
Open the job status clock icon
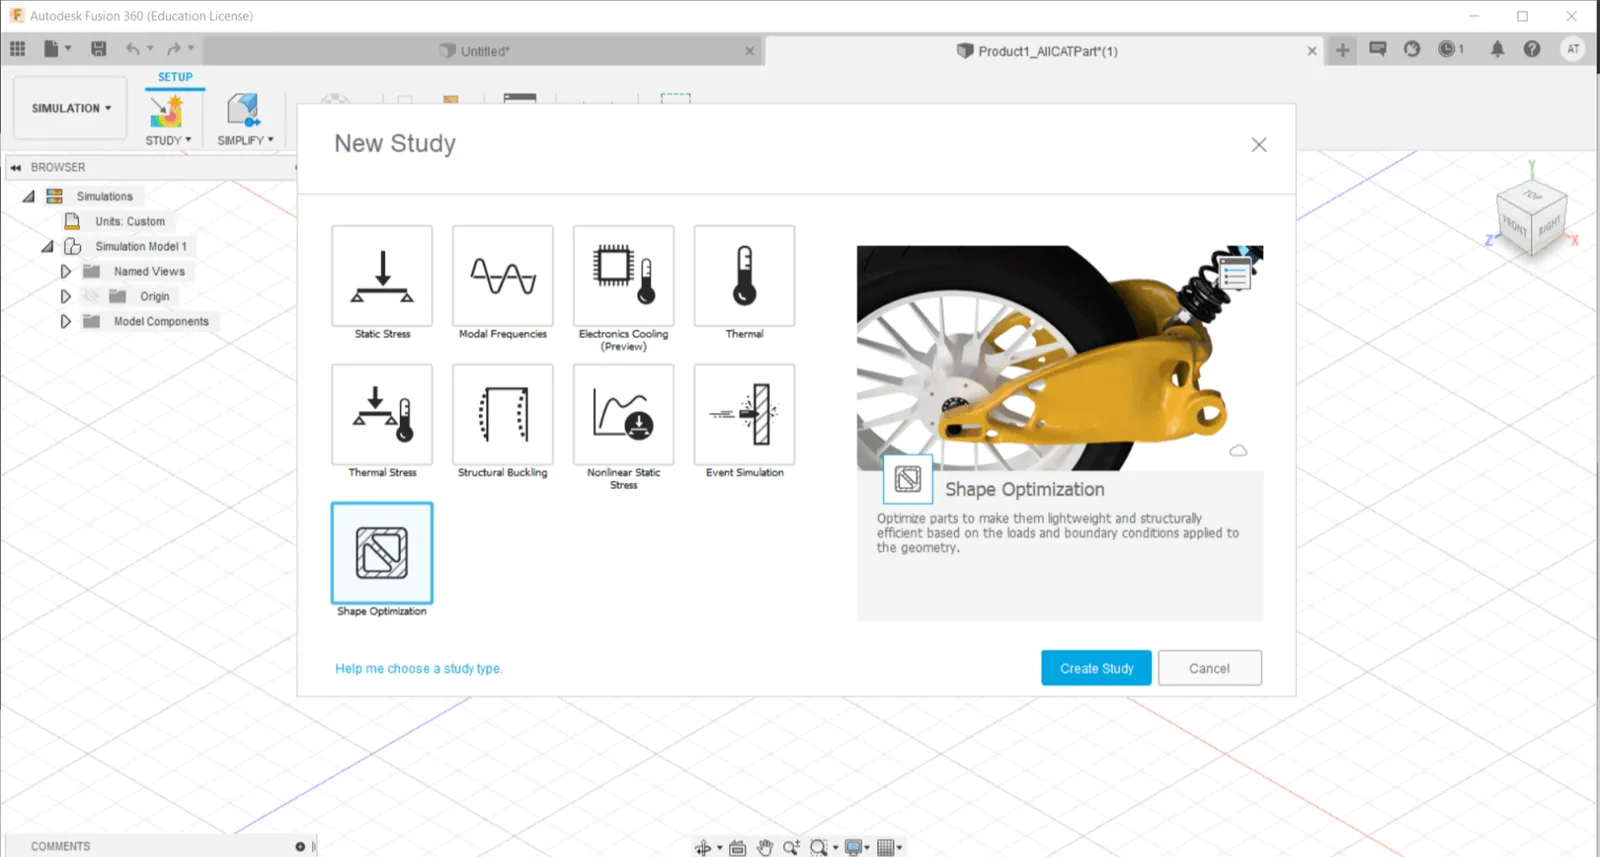(1450, 49)
